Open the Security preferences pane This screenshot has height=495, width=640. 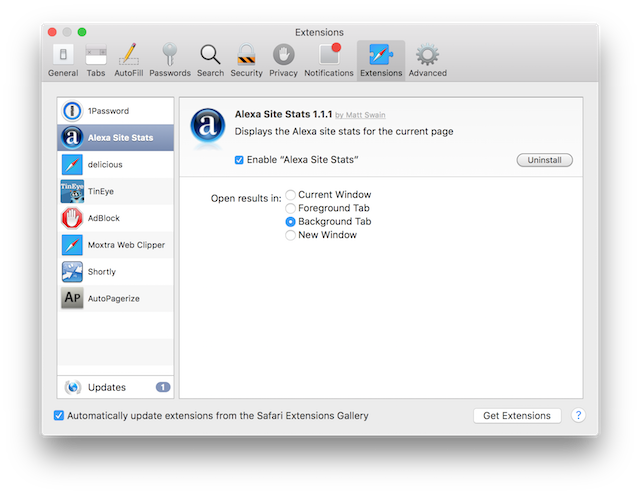246,59
